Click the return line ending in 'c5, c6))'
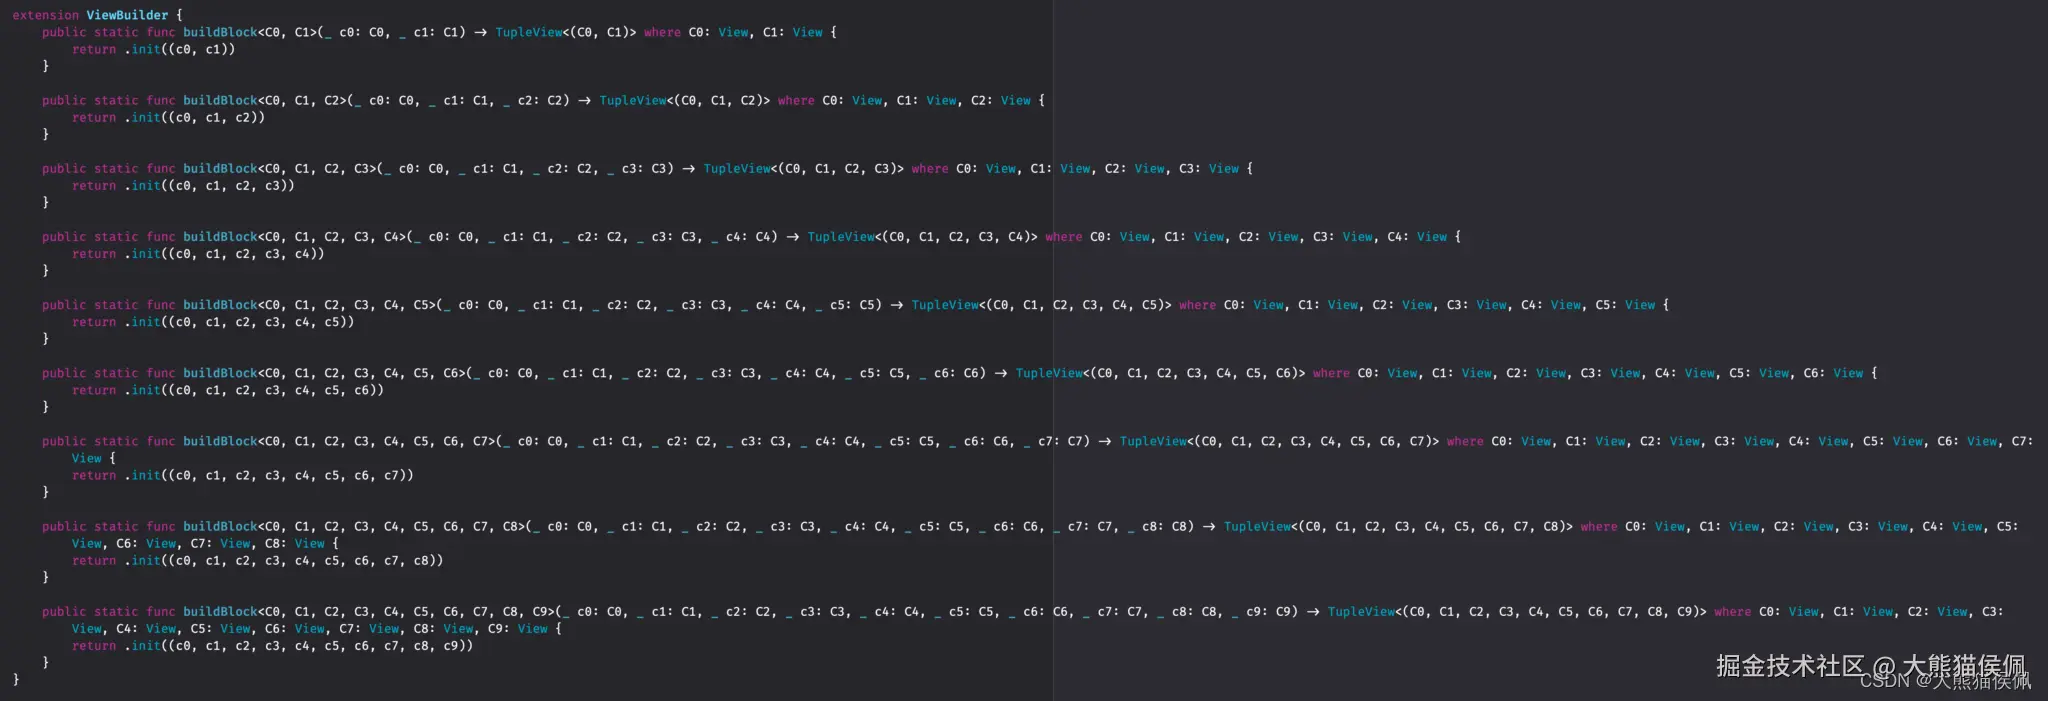This screenshot has width=2048, height=701. [x=228, y=389]
